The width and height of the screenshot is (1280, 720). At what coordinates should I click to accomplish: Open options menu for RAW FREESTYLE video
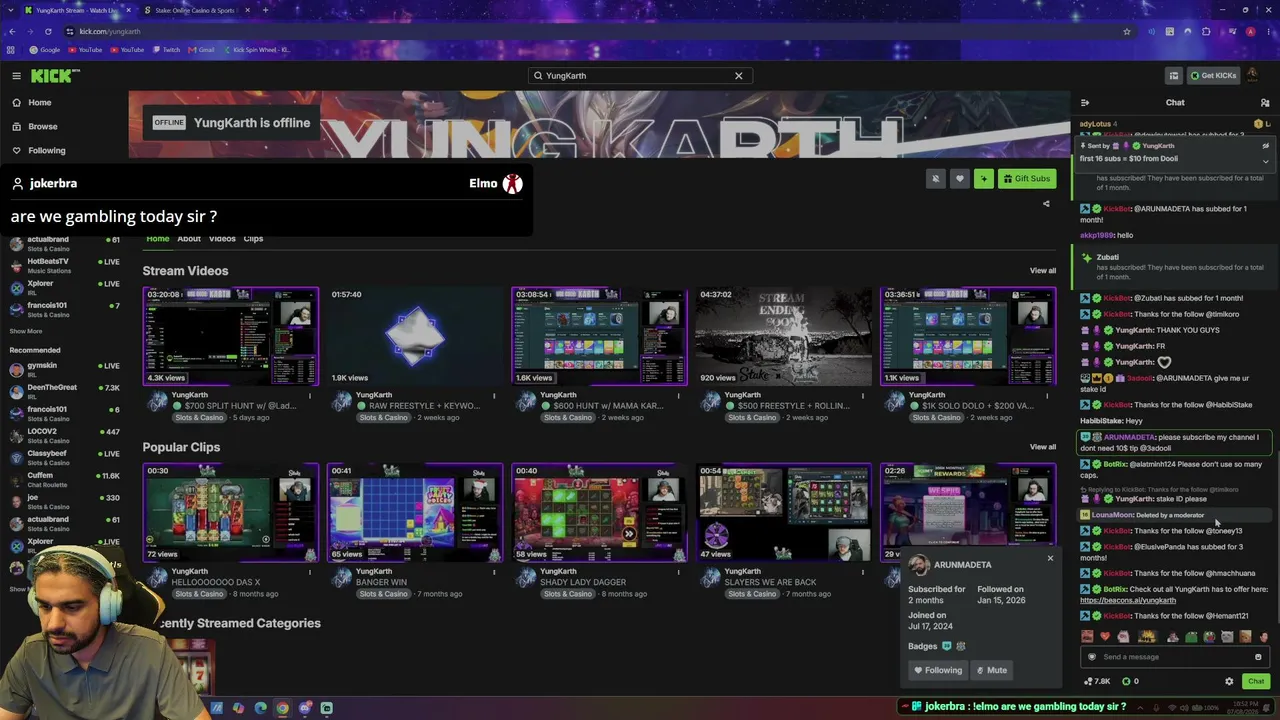494,396
